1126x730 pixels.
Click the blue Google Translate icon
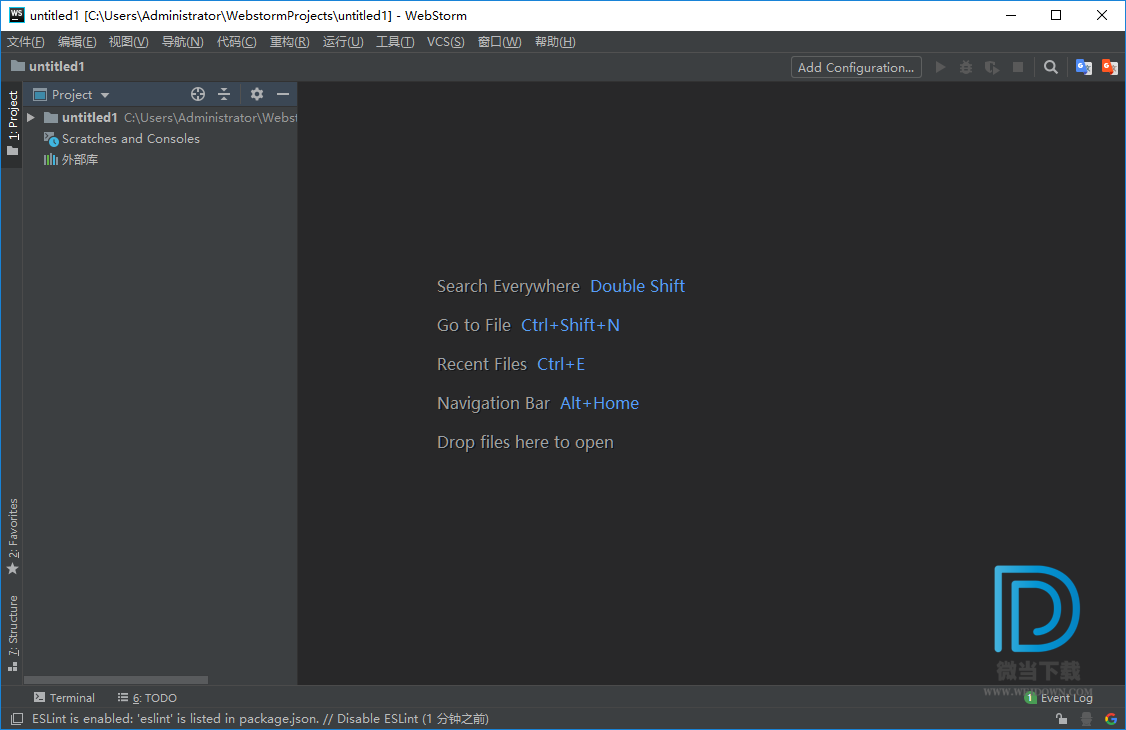(x=1084, y=67)
